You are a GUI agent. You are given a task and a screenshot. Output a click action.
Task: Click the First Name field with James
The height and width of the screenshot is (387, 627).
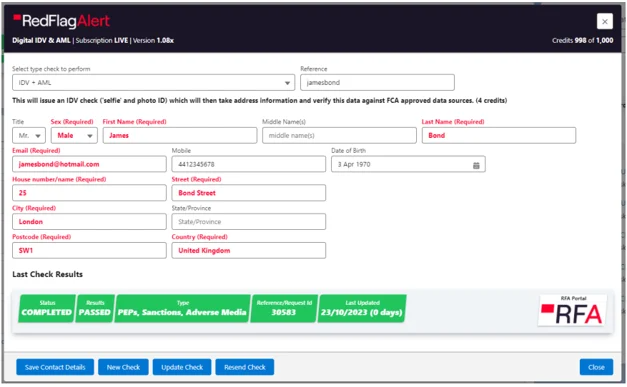(x=180, y=136)
